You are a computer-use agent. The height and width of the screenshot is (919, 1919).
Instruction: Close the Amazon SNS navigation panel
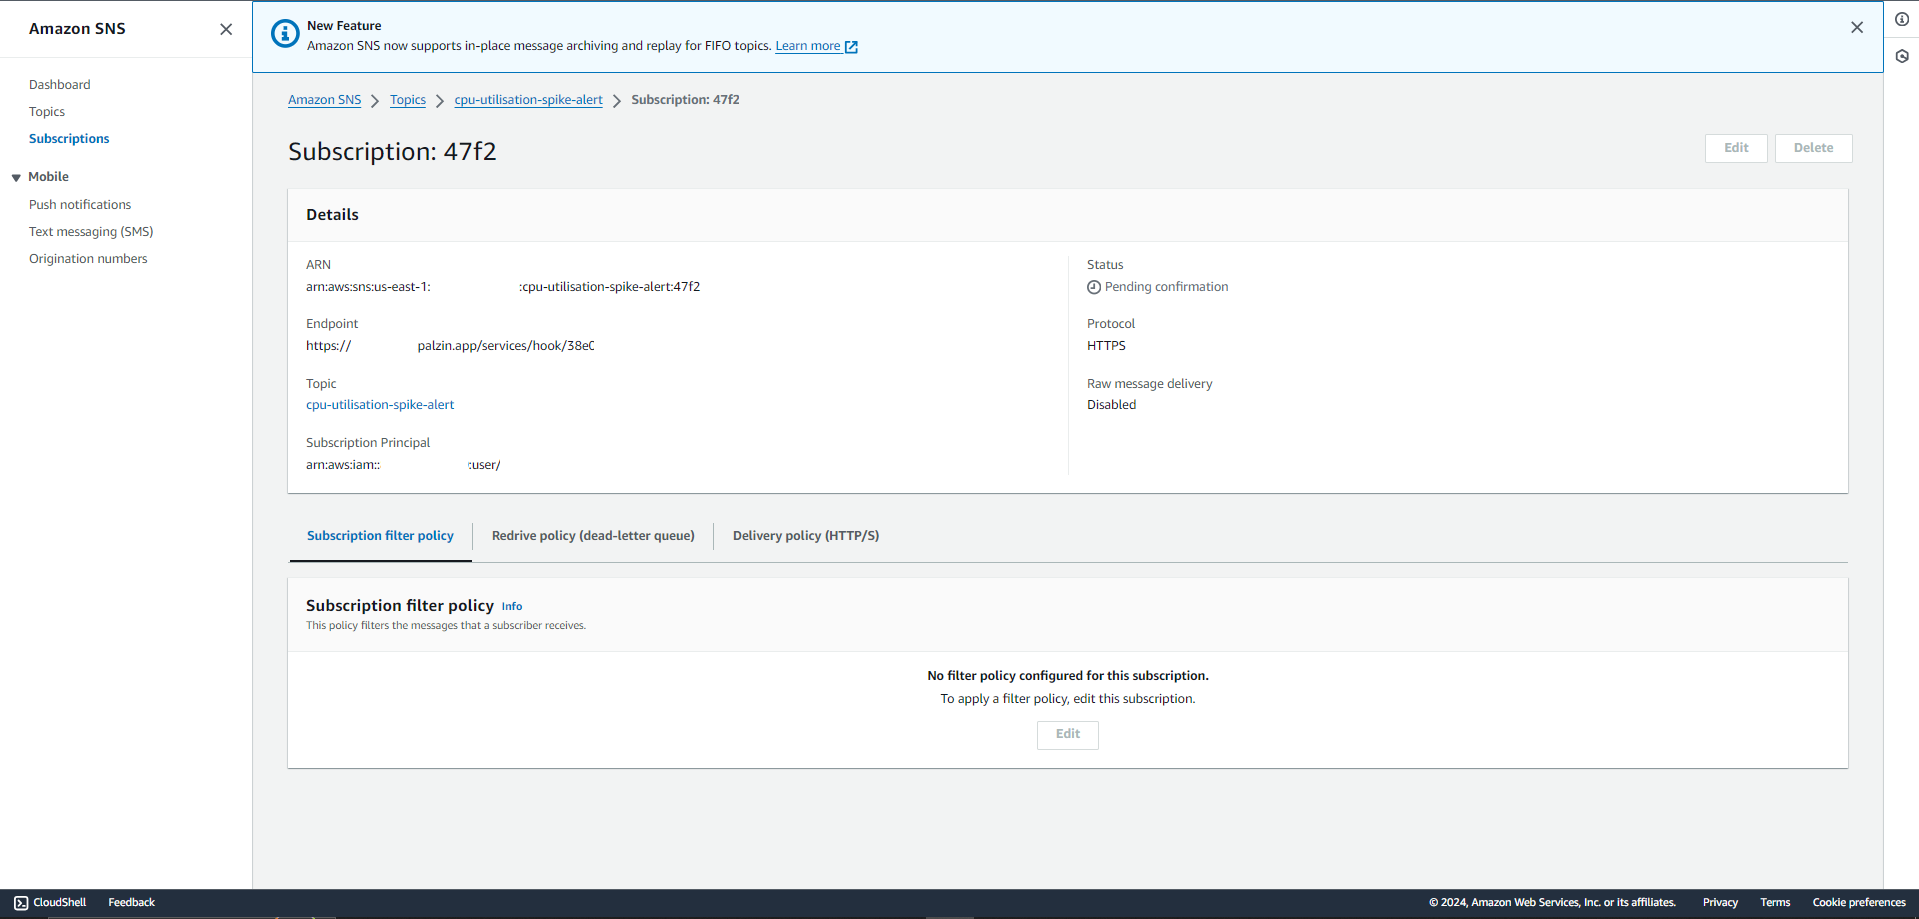tap(226, 29)
